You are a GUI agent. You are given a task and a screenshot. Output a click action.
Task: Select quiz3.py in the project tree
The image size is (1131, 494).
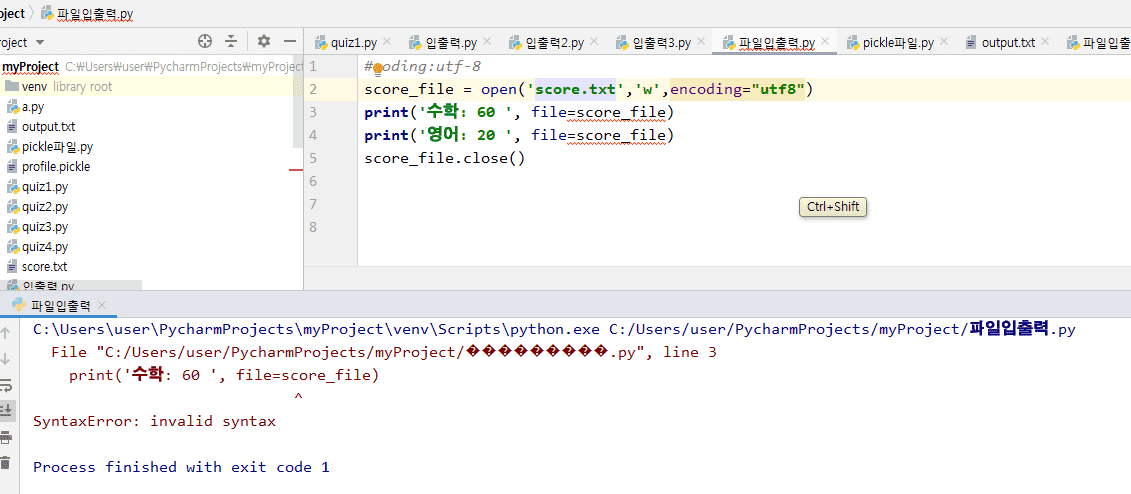45,227
